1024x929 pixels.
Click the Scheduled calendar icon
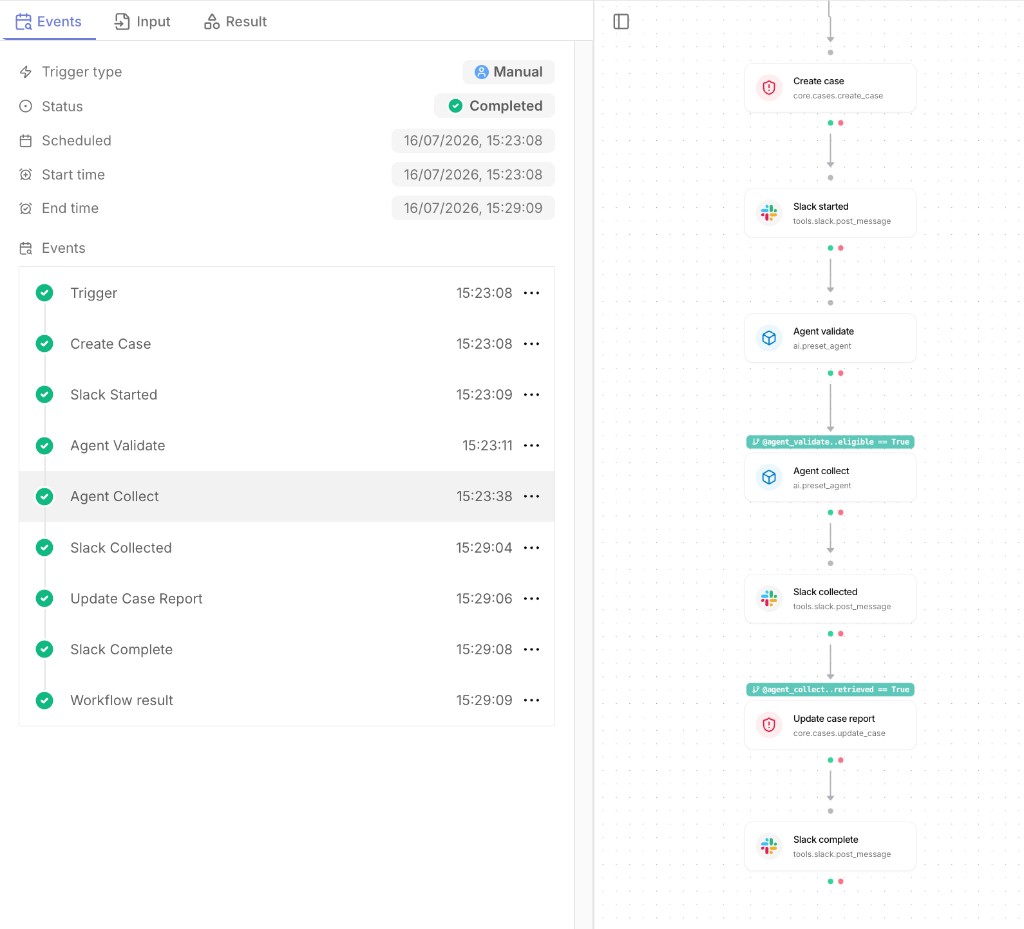(x=25, y=140)
